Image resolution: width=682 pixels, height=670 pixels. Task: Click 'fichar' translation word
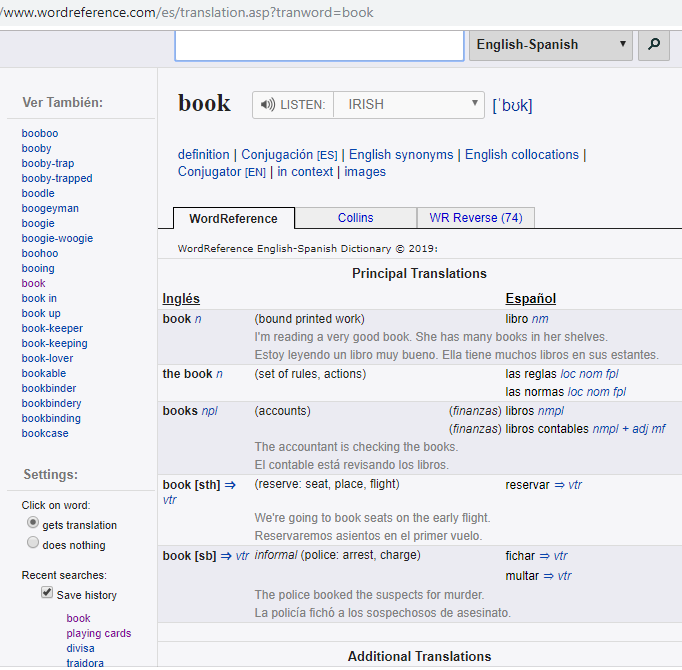(520, 556)
